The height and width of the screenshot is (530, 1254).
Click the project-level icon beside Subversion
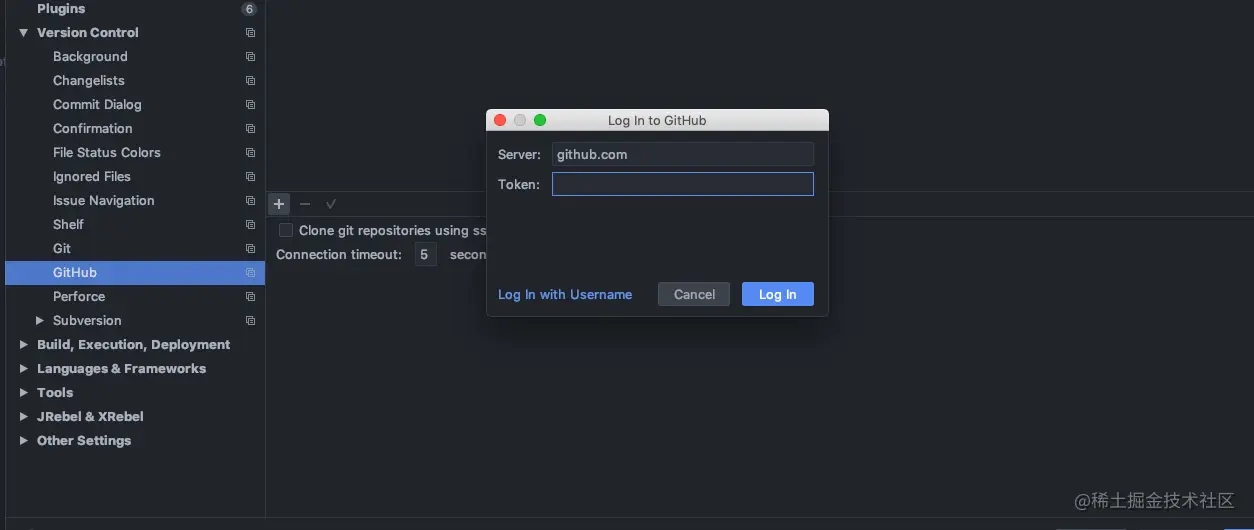tap(250, 321)
